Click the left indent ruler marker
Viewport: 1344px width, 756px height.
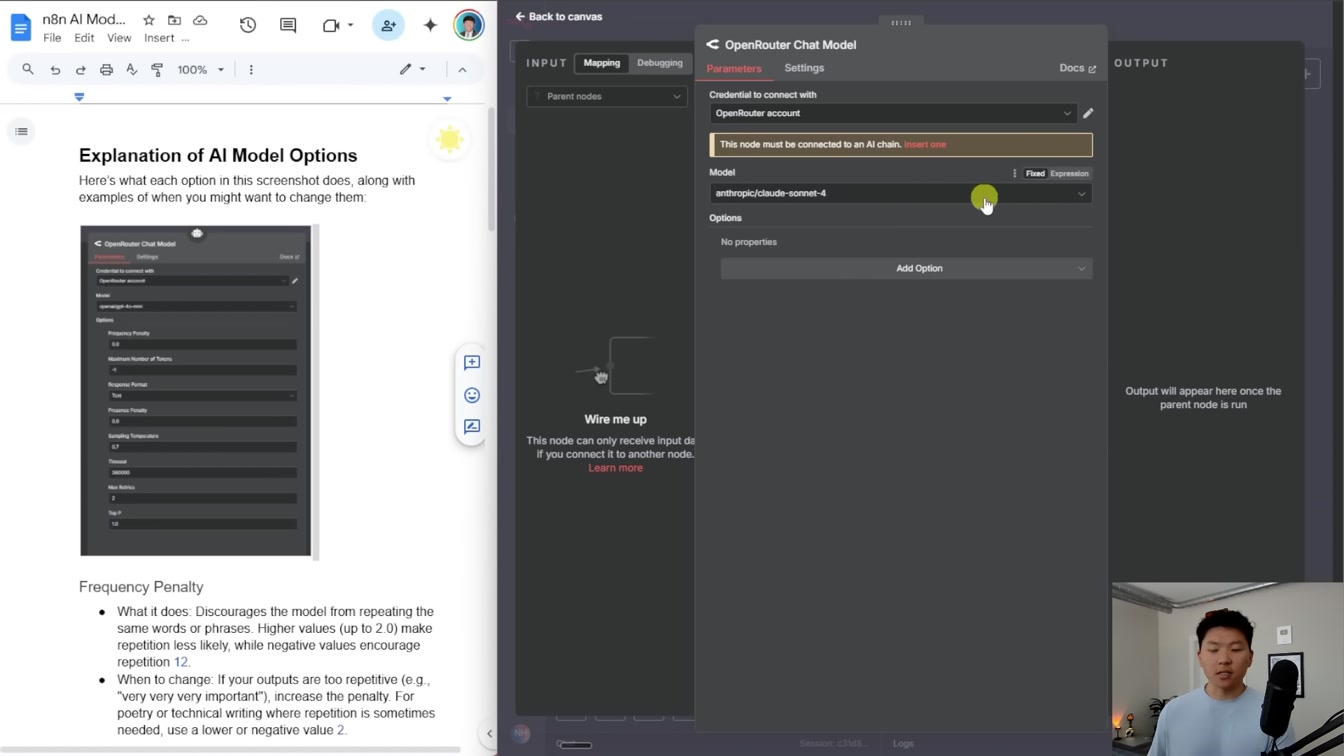79,97
